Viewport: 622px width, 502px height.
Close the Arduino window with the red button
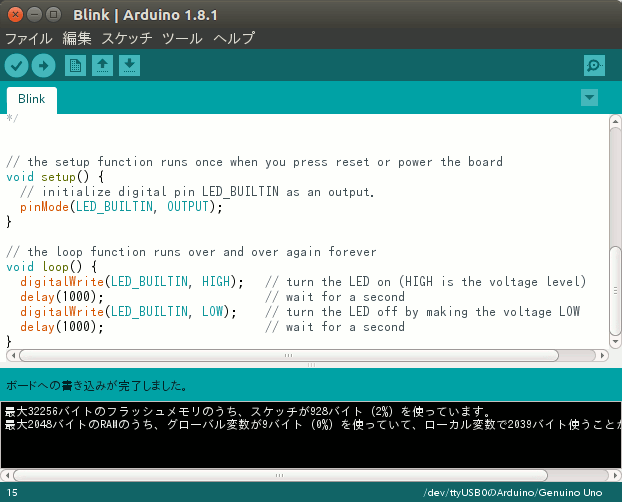(15, 15)
